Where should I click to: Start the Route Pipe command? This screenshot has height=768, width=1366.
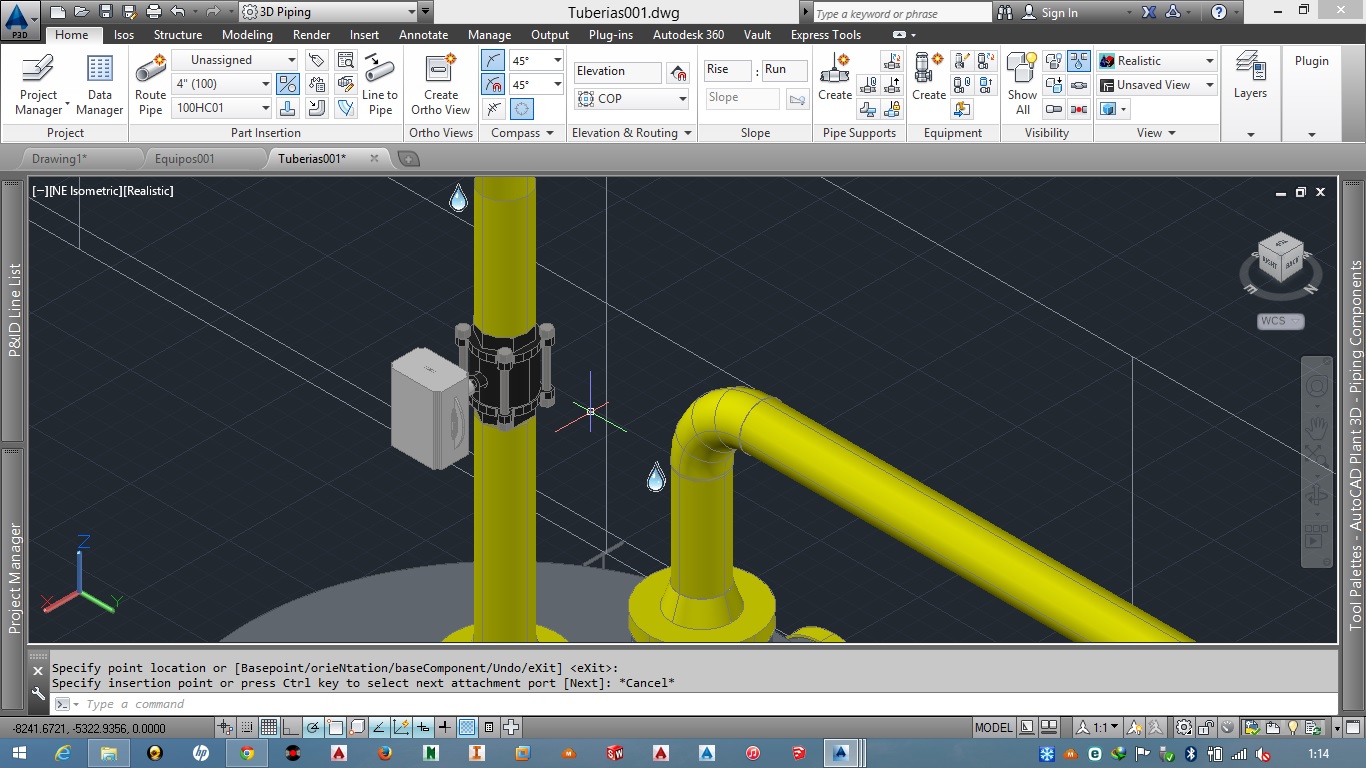pos(151,85)
